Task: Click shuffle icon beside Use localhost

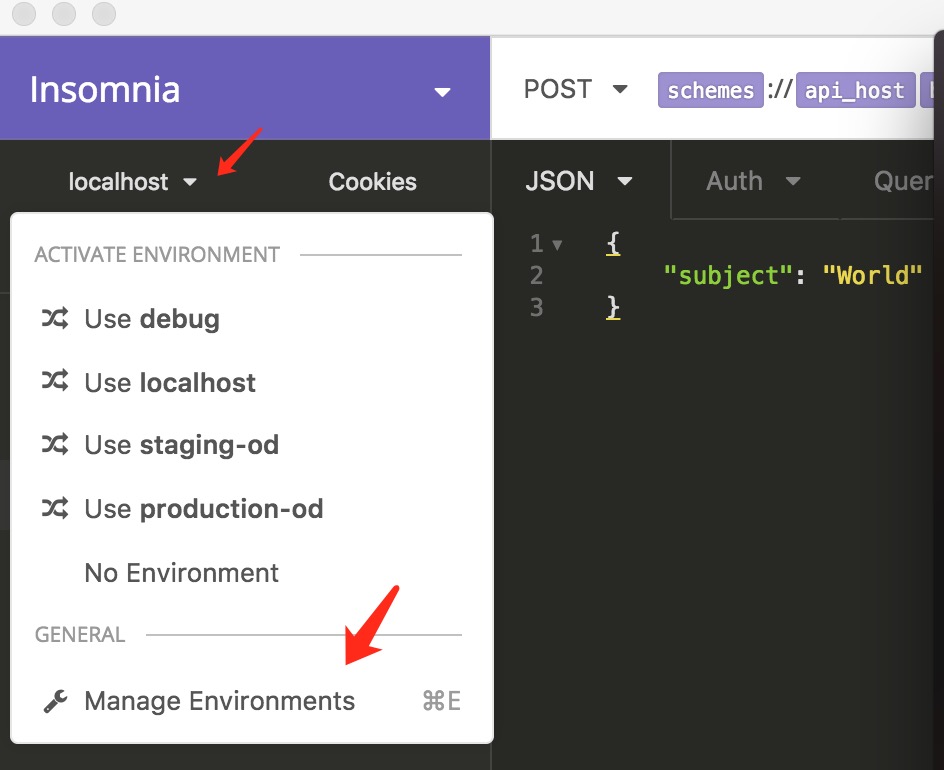Action: click(54, 382)
